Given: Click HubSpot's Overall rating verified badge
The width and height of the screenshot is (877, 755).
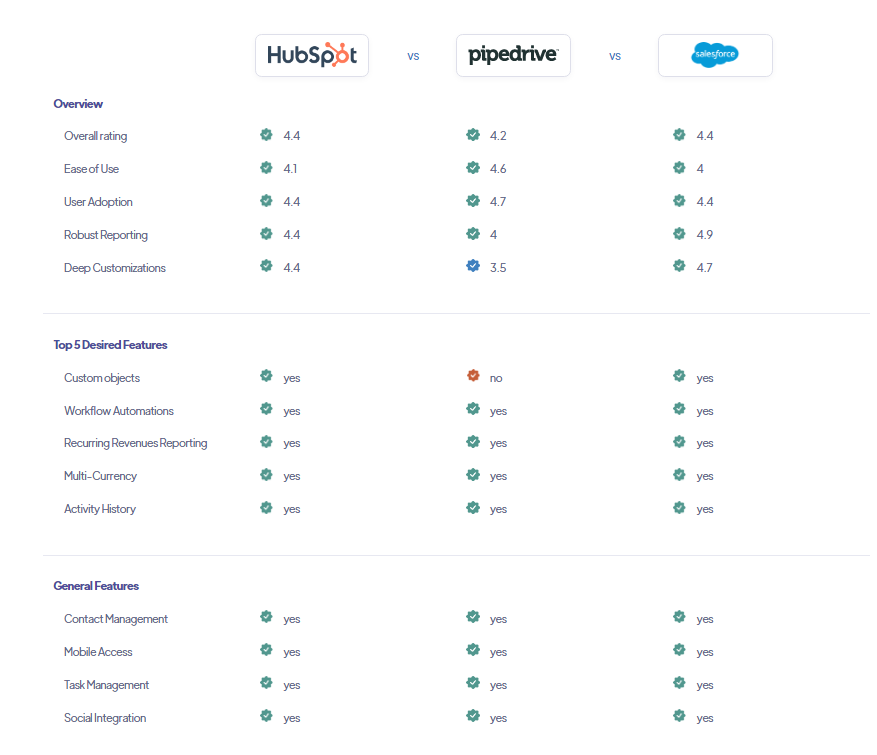Looking at the screenshot, I should (x=266, y=134).
